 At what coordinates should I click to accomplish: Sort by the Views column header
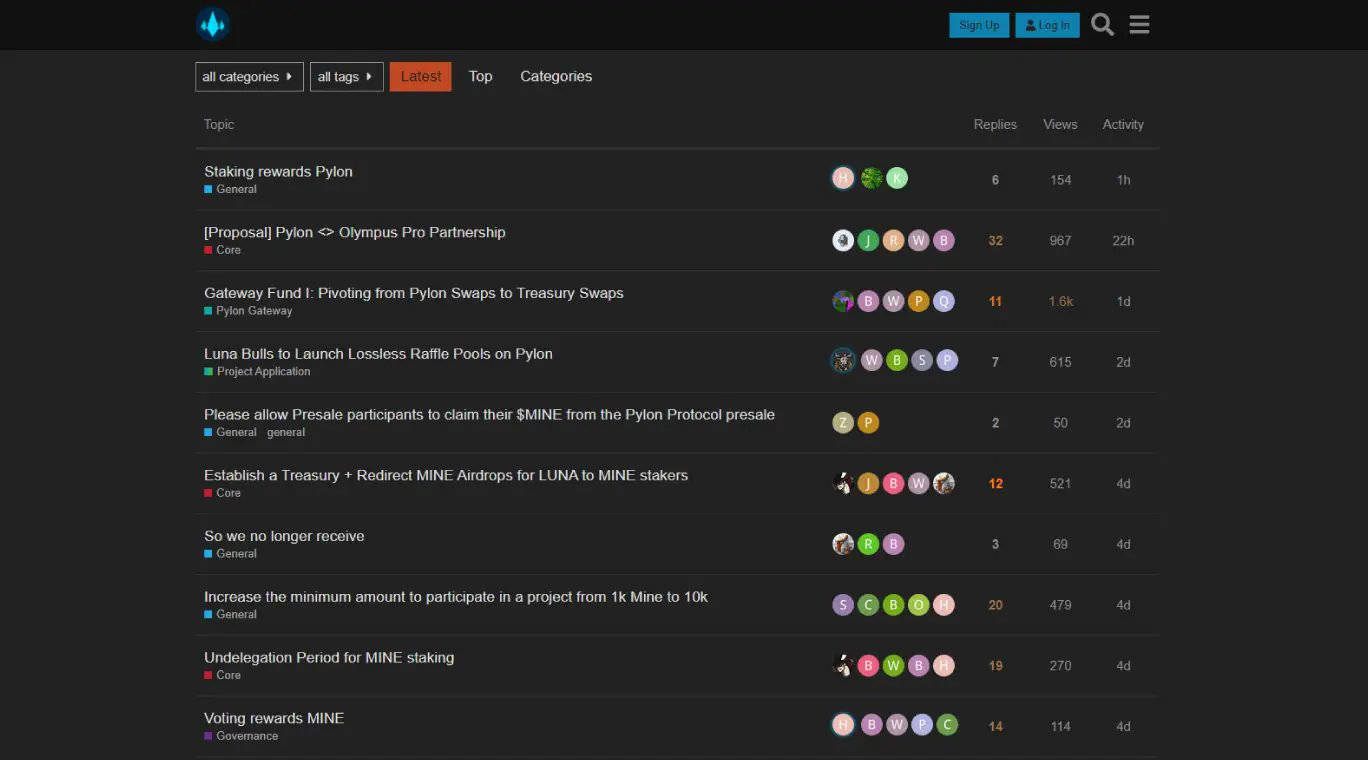coord(1060,124)
